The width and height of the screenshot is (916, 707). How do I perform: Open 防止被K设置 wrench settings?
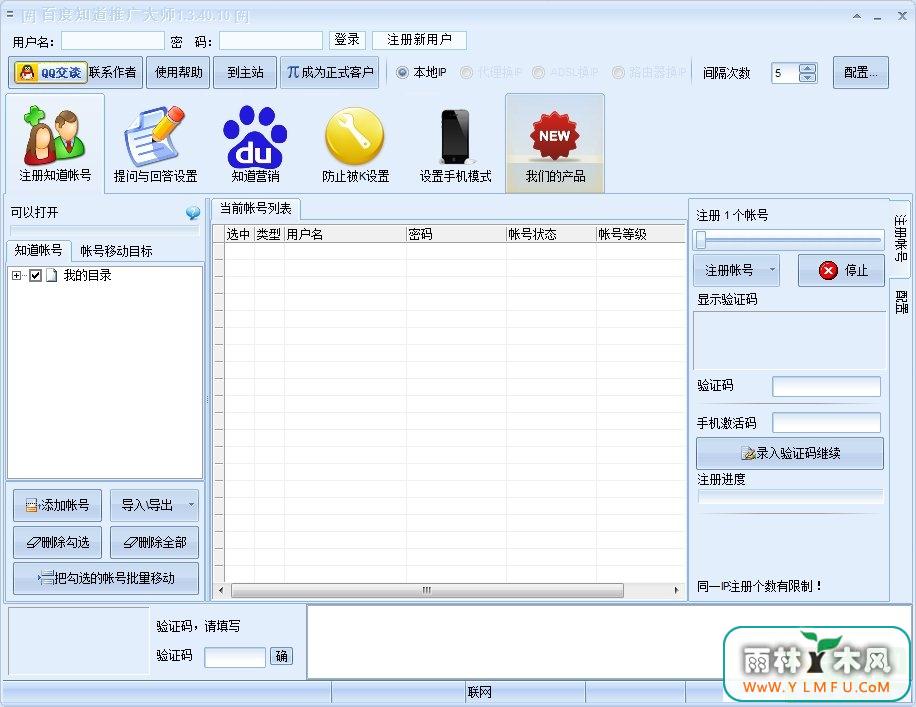pos(355,144)
